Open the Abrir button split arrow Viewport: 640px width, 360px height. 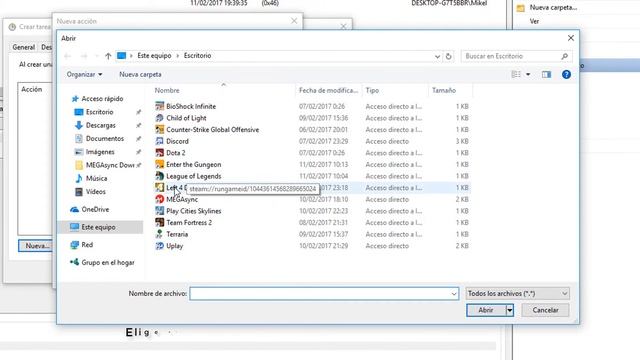point(510,310)
